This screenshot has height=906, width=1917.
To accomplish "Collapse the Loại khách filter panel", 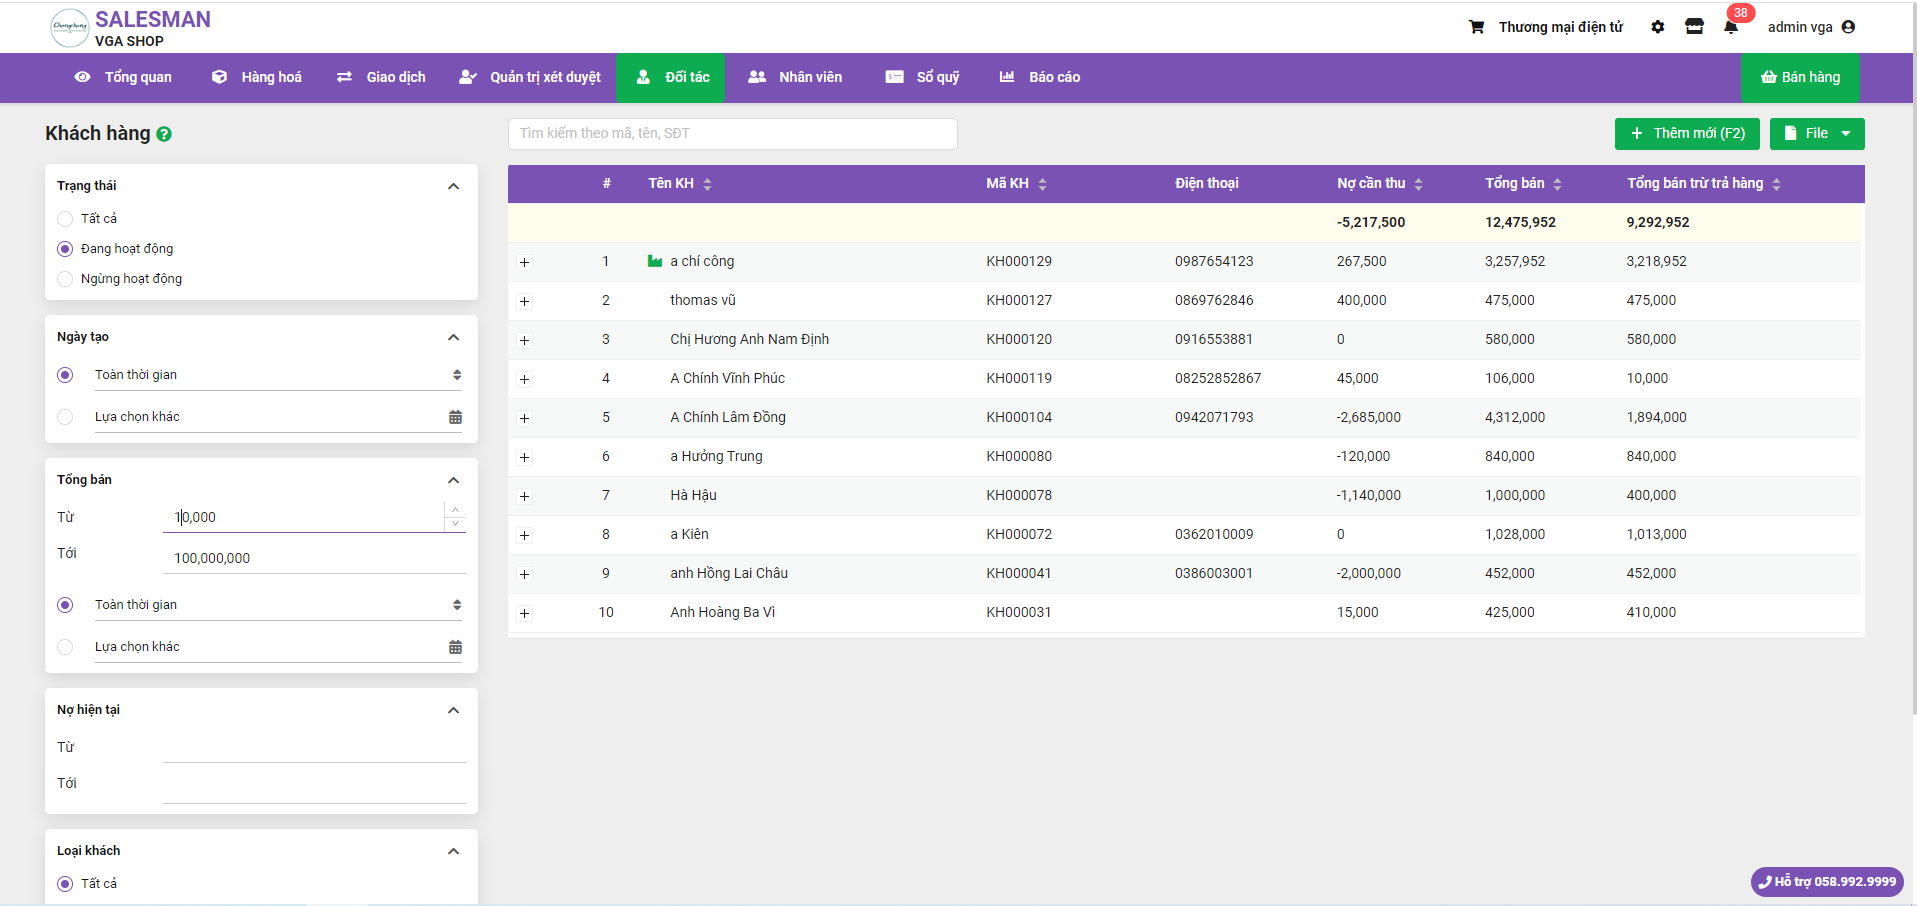I will (x=453, y=851).
